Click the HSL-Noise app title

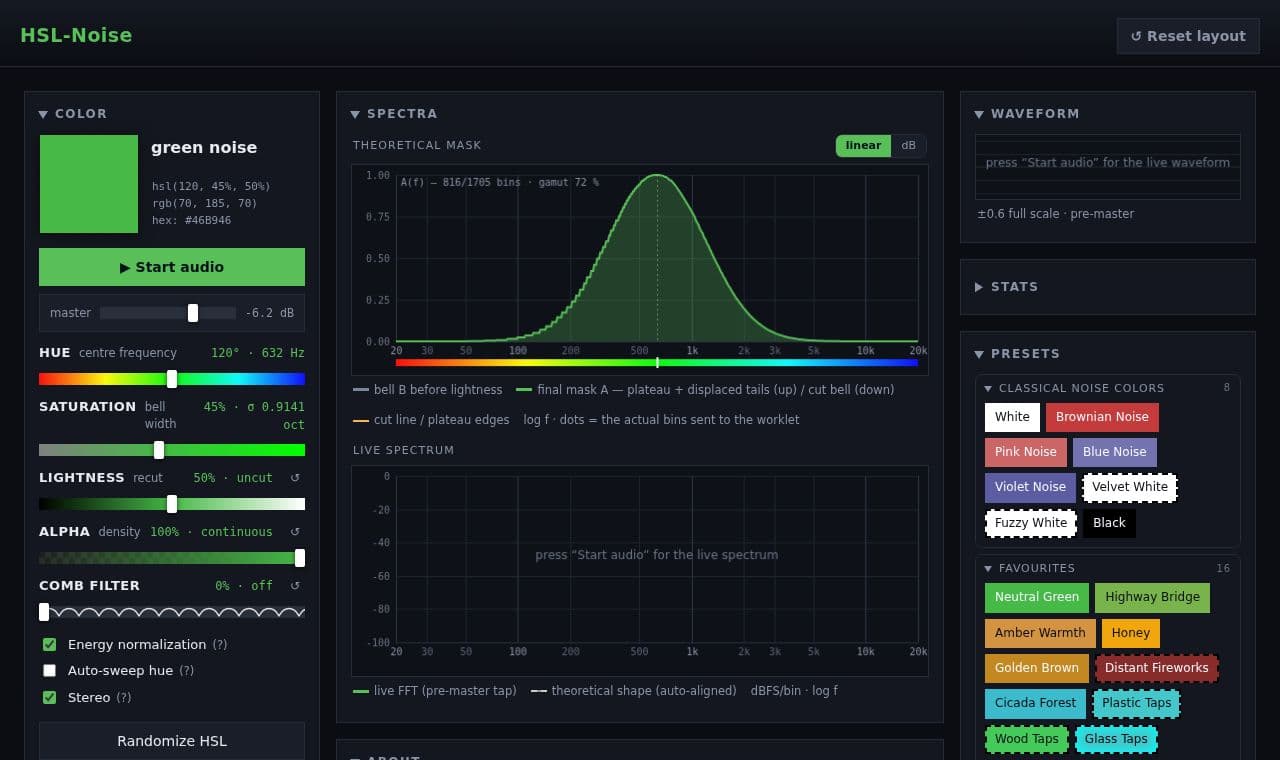point(76,36)
